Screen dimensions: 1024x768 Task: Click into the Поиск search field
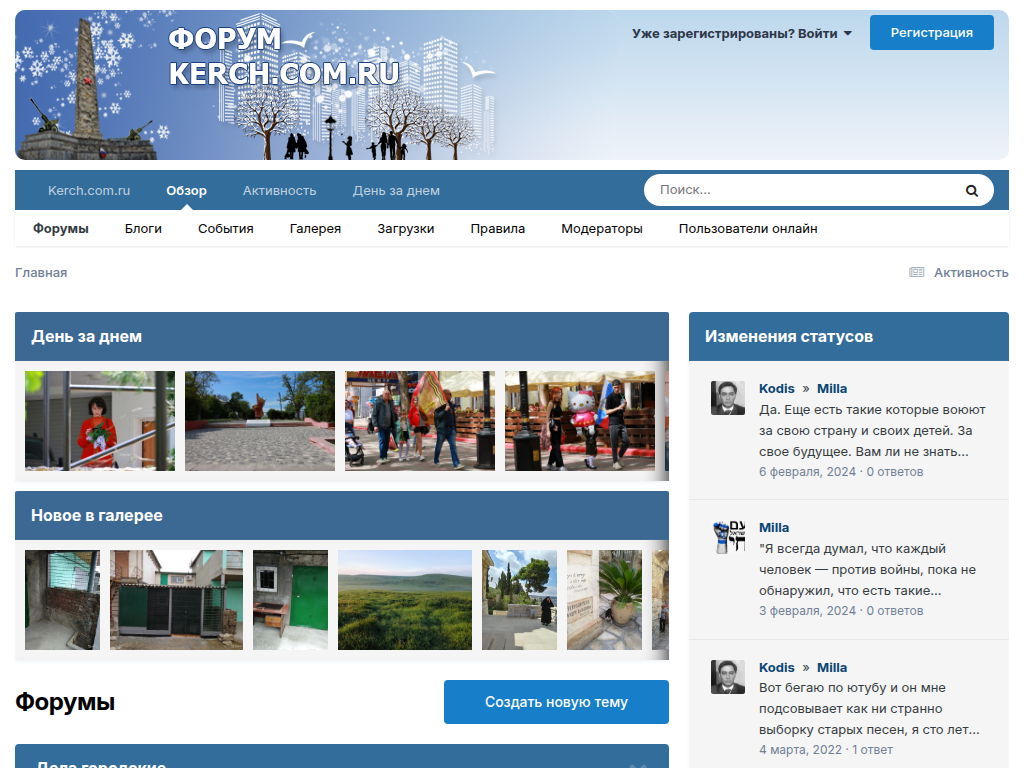click(800, 190)
